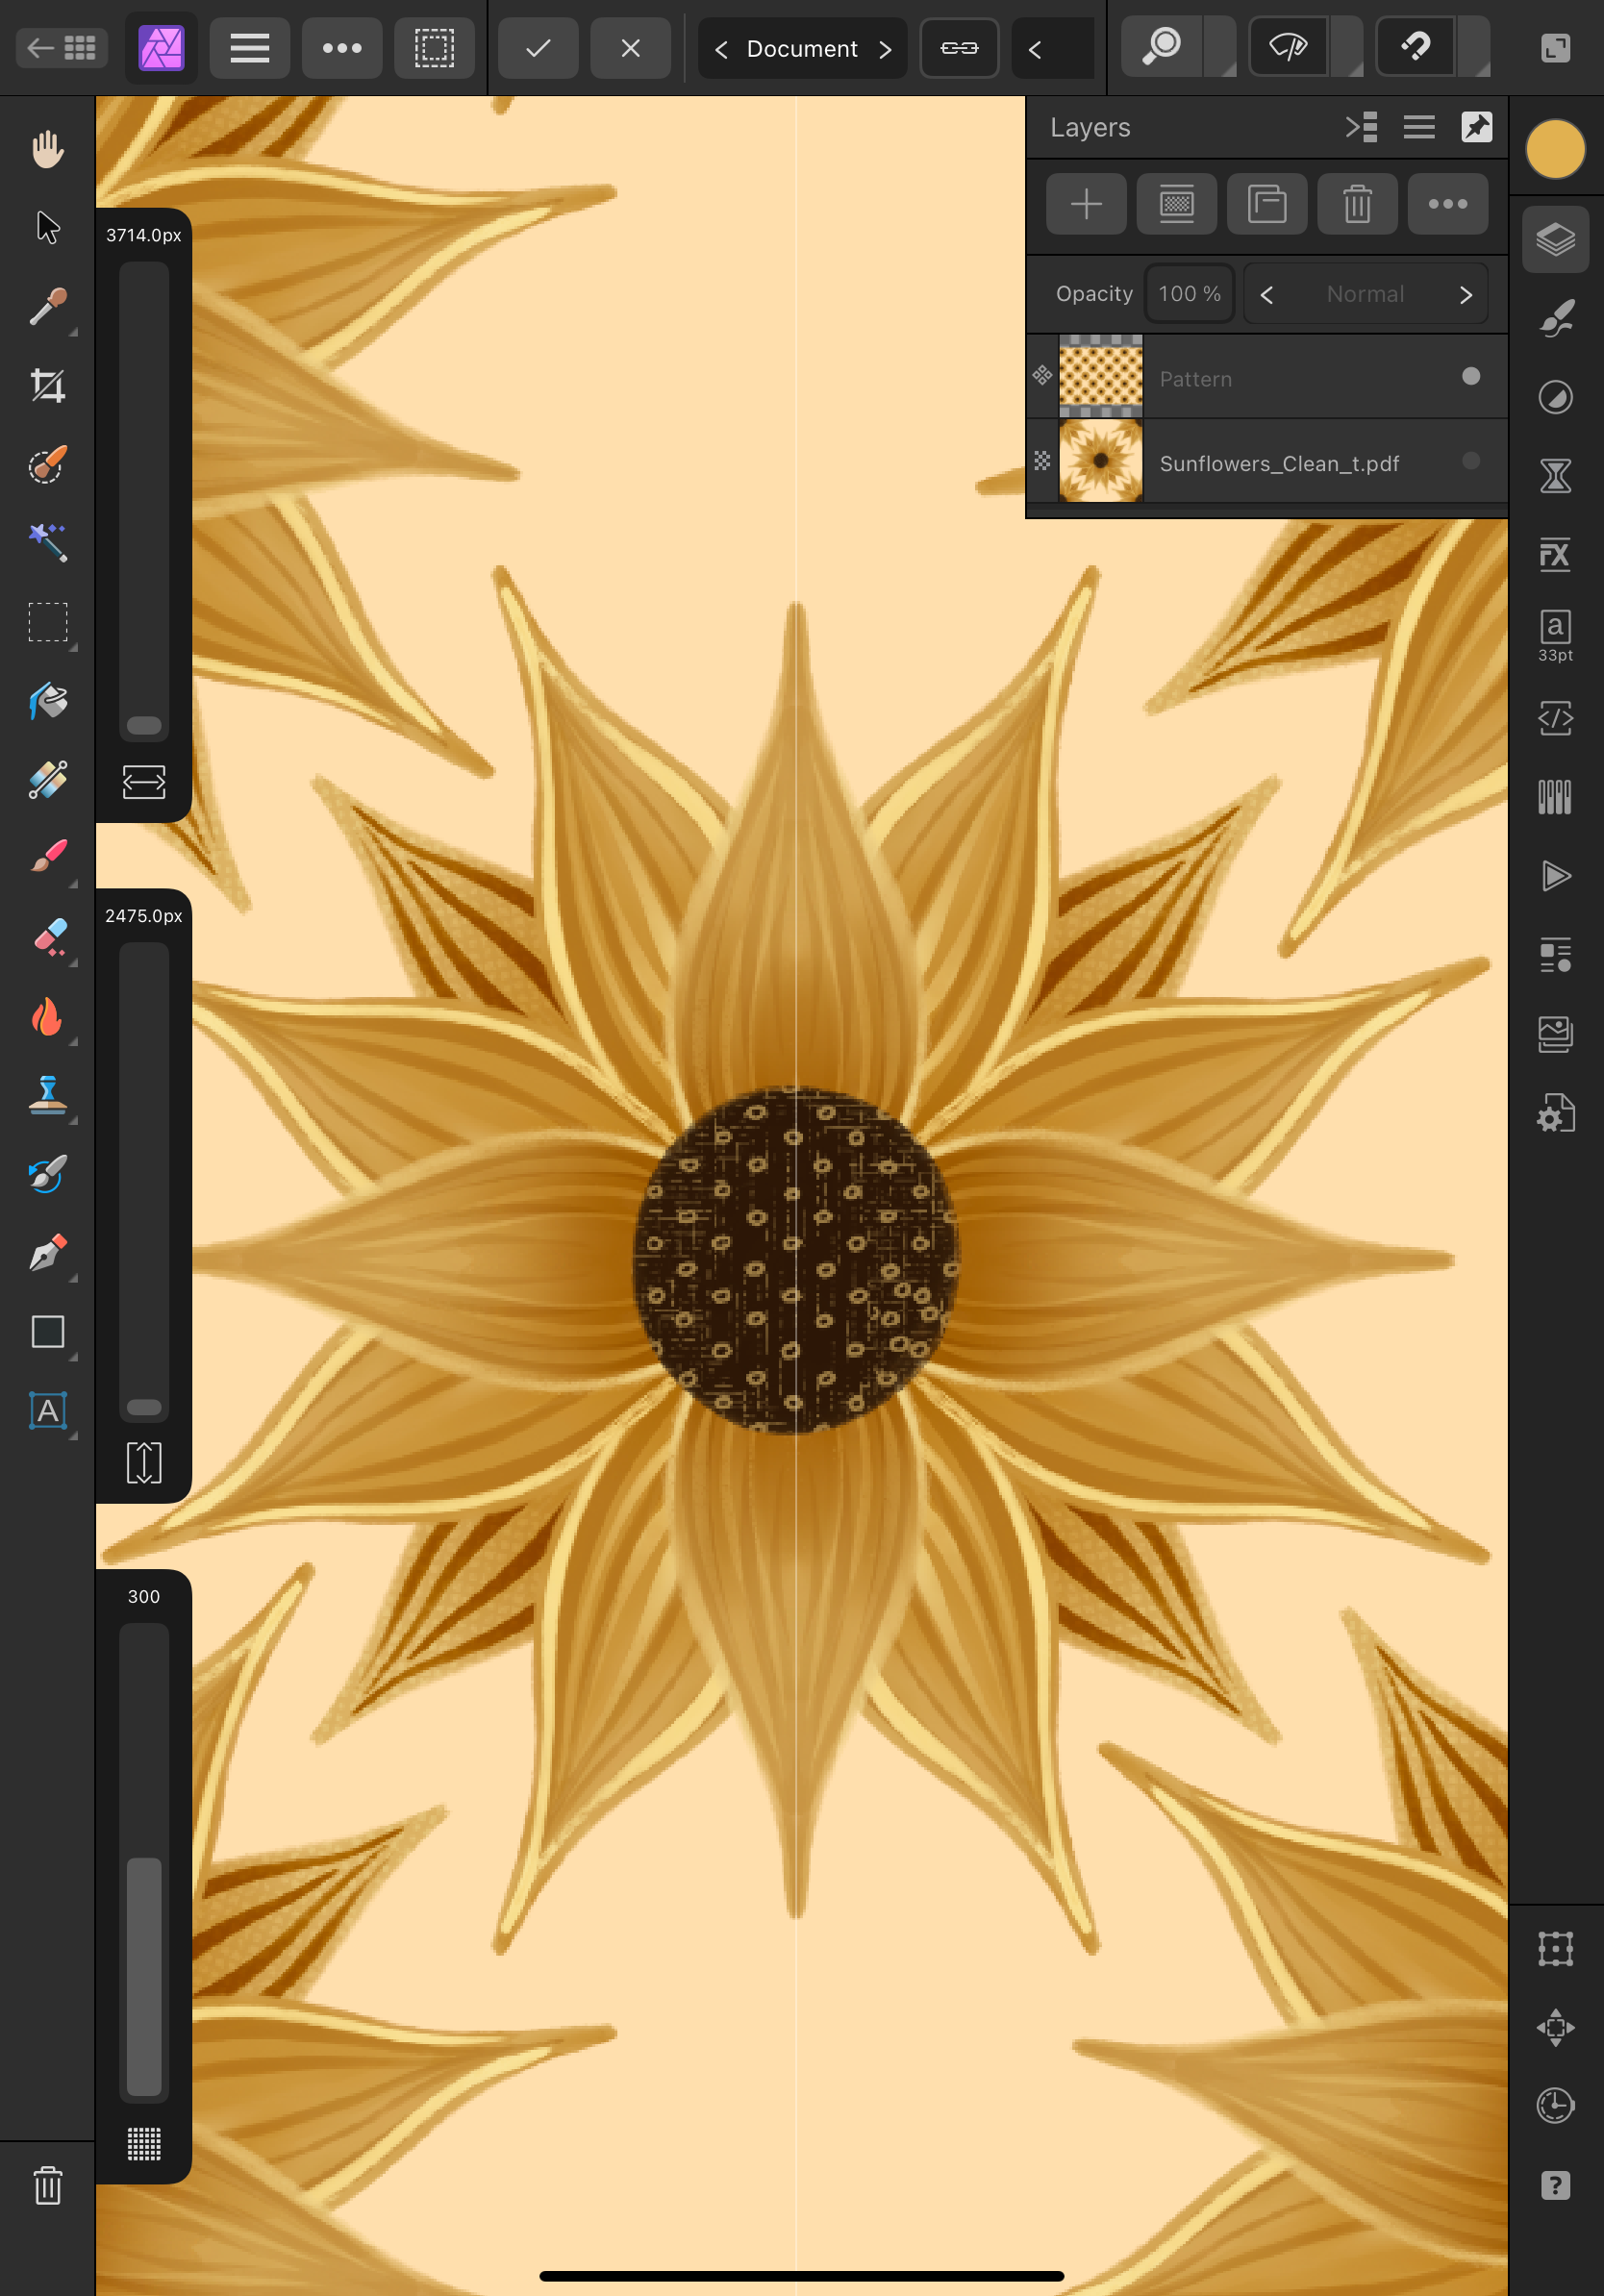Toggle the grid icon under the 300 slider
The height and width of the screenshot is (2296, 1604).
[x=144, y=2144]
